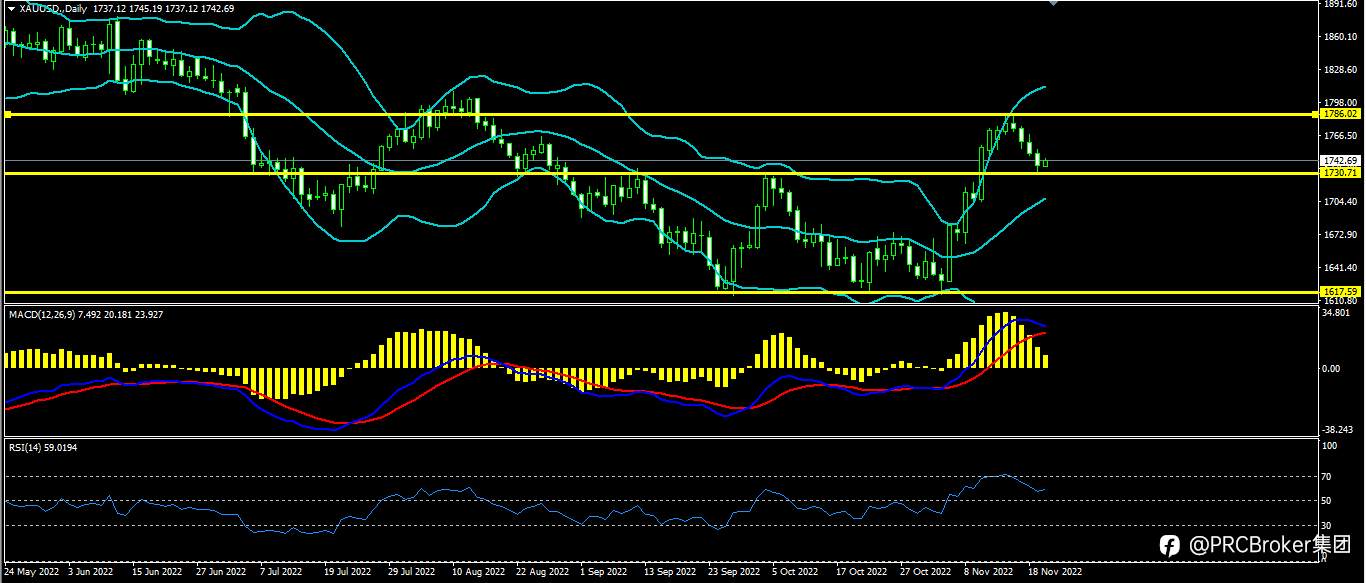Click the 22 Aug 2022 date label
The height and width of the screenshot is (583, 1366).
pos(542,573)
